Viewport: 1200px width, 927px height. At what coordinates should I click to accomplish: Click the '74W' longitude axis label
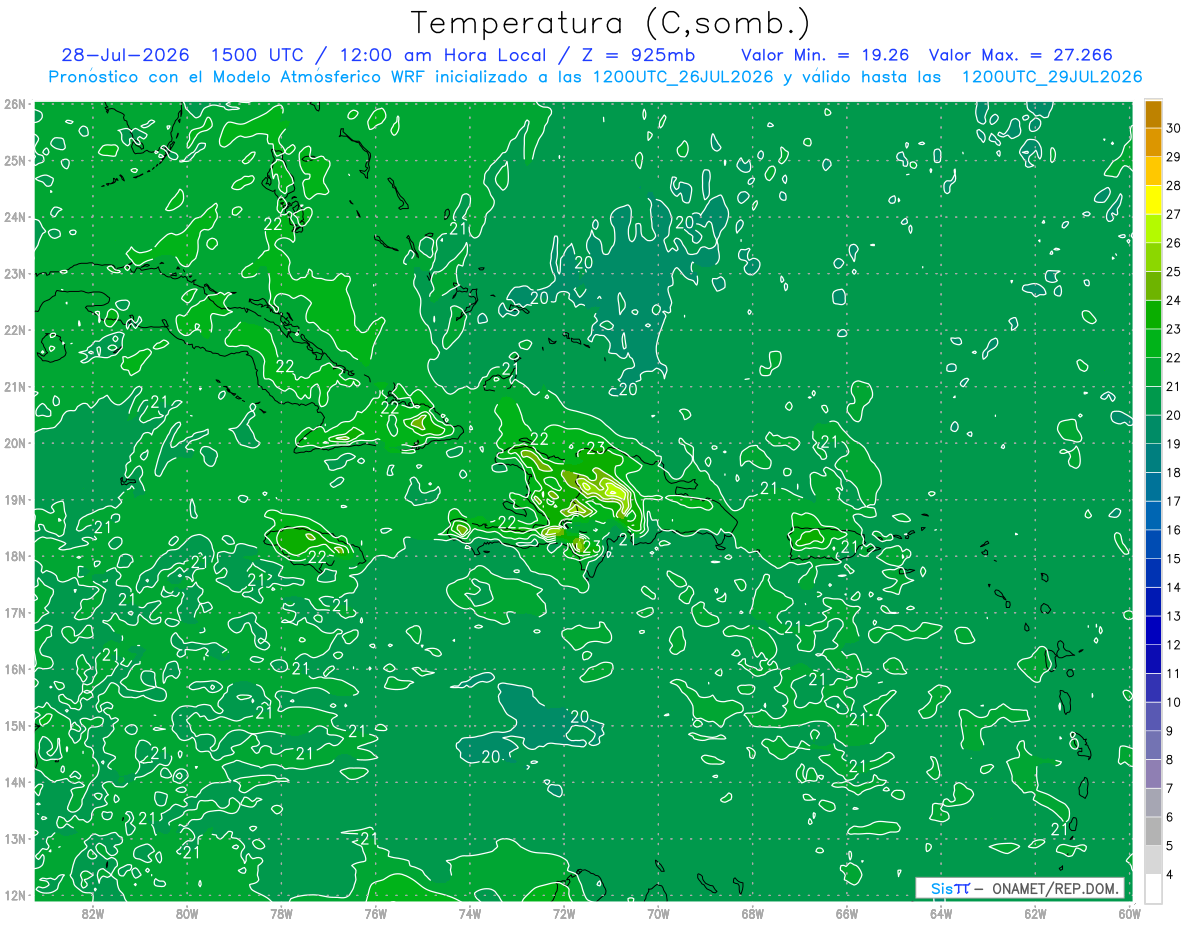pyautogui.click(x=469, y=913)
